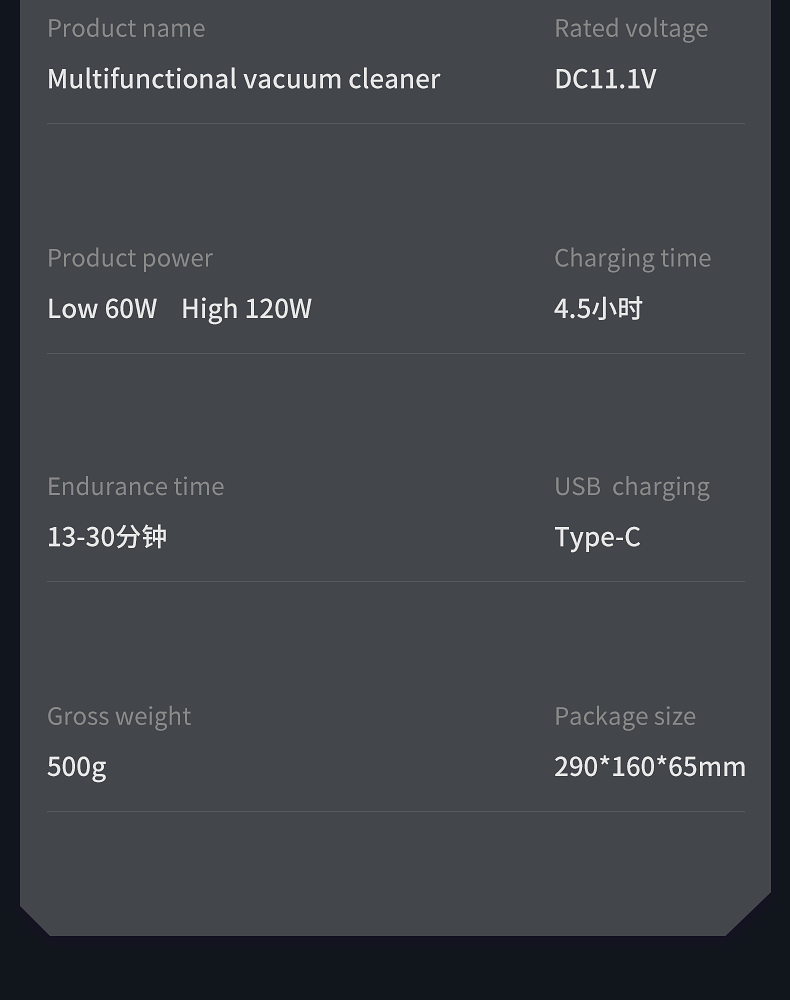
Task: Select the Multifunctional vacuum cleaner text
Action: point(244,79)
